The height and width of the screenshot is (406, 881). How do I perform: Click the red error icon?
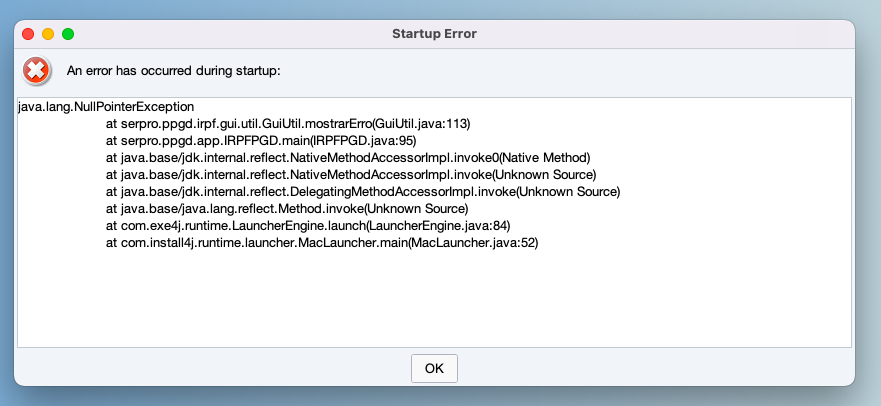pyautogui.click(x=35, y=71)
